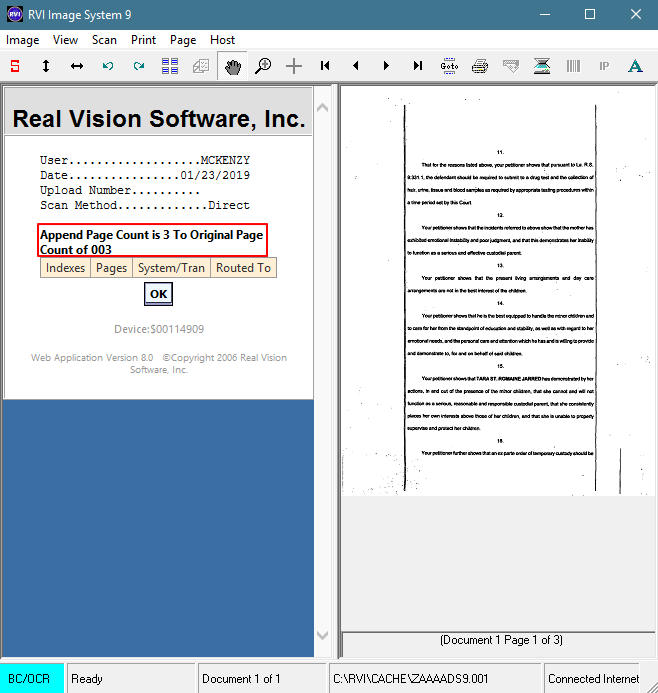
Task: Rotate image clockwise
Action: click(139, 66)
